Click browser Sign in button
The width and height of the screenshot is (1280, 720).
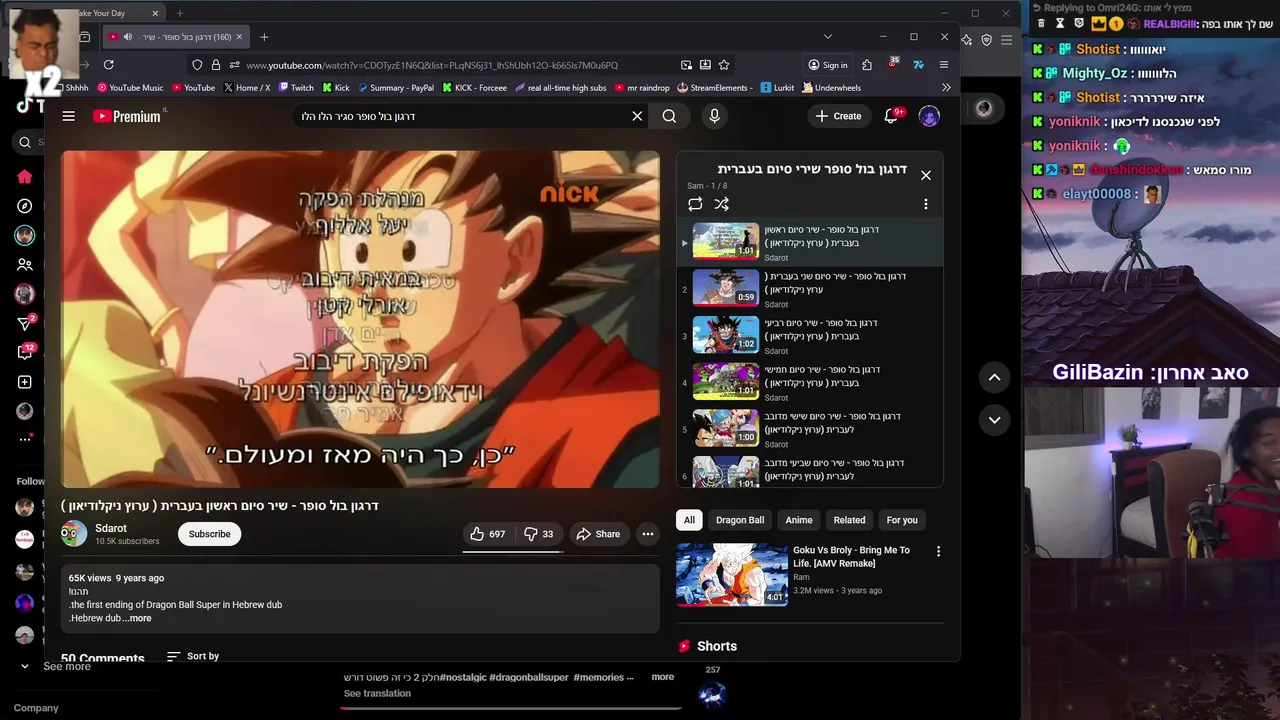point(828,65)
